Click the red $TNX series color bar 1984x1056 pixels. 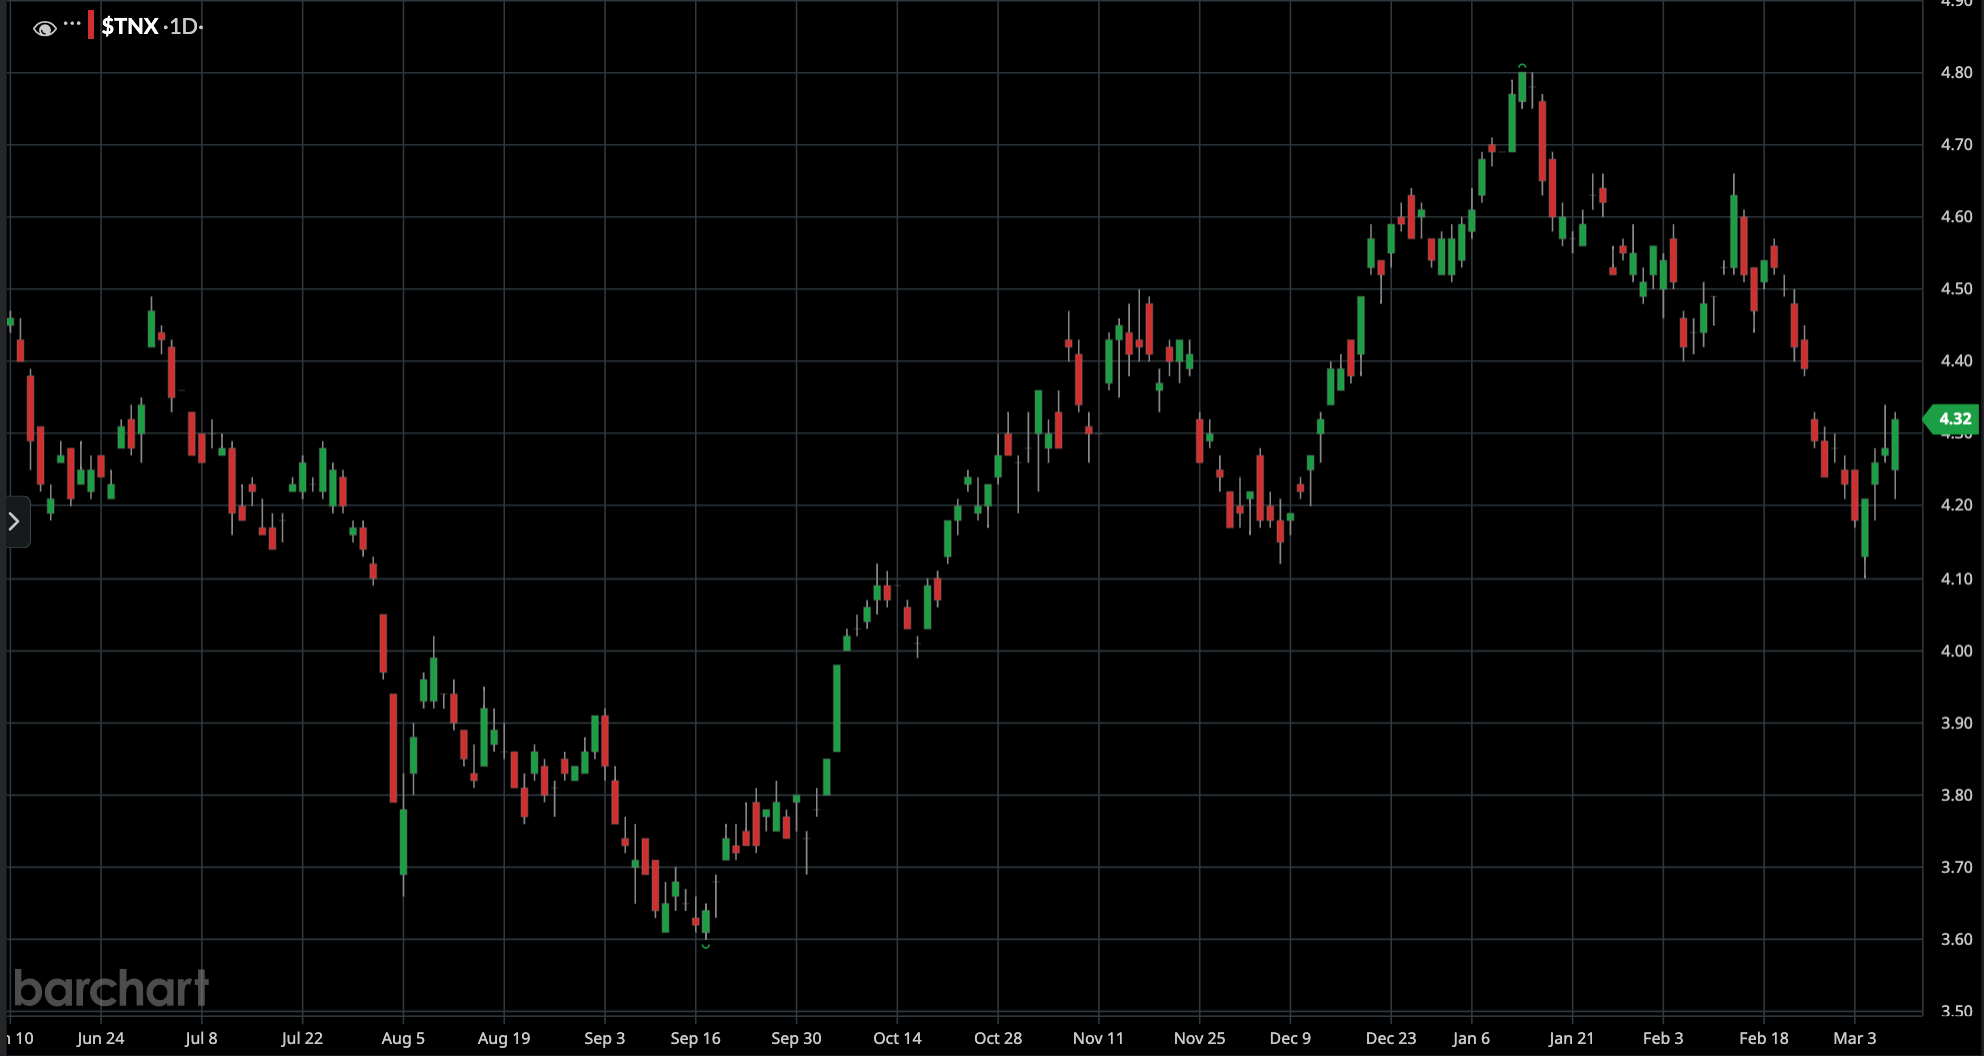(x=91, y=25)
